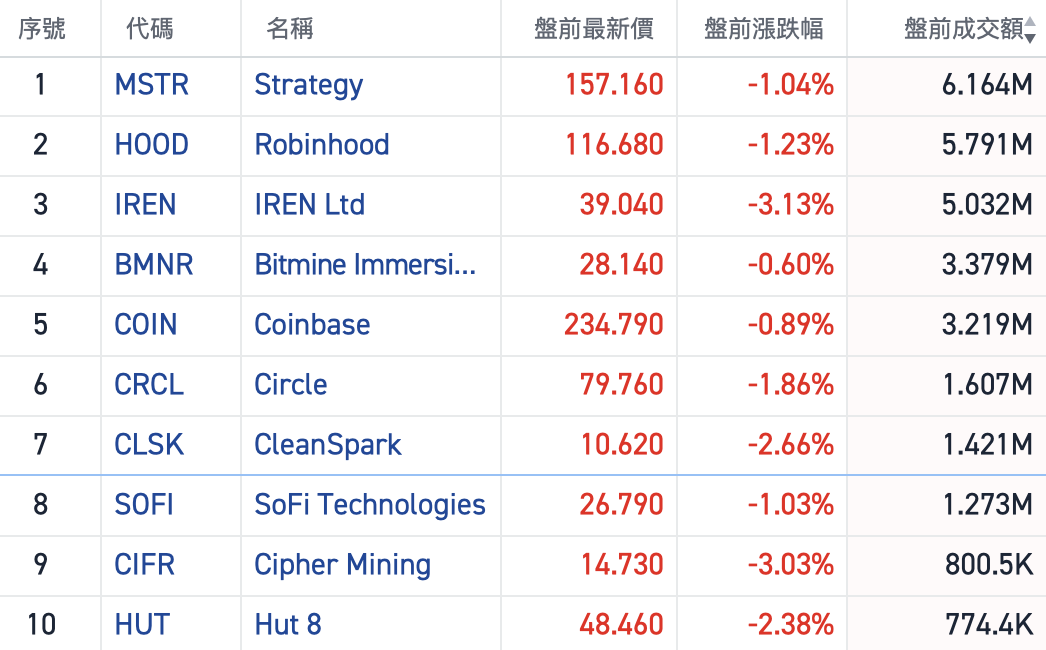
Task: Select the CleanSpark stock name
Action: [x=328, y=445]
